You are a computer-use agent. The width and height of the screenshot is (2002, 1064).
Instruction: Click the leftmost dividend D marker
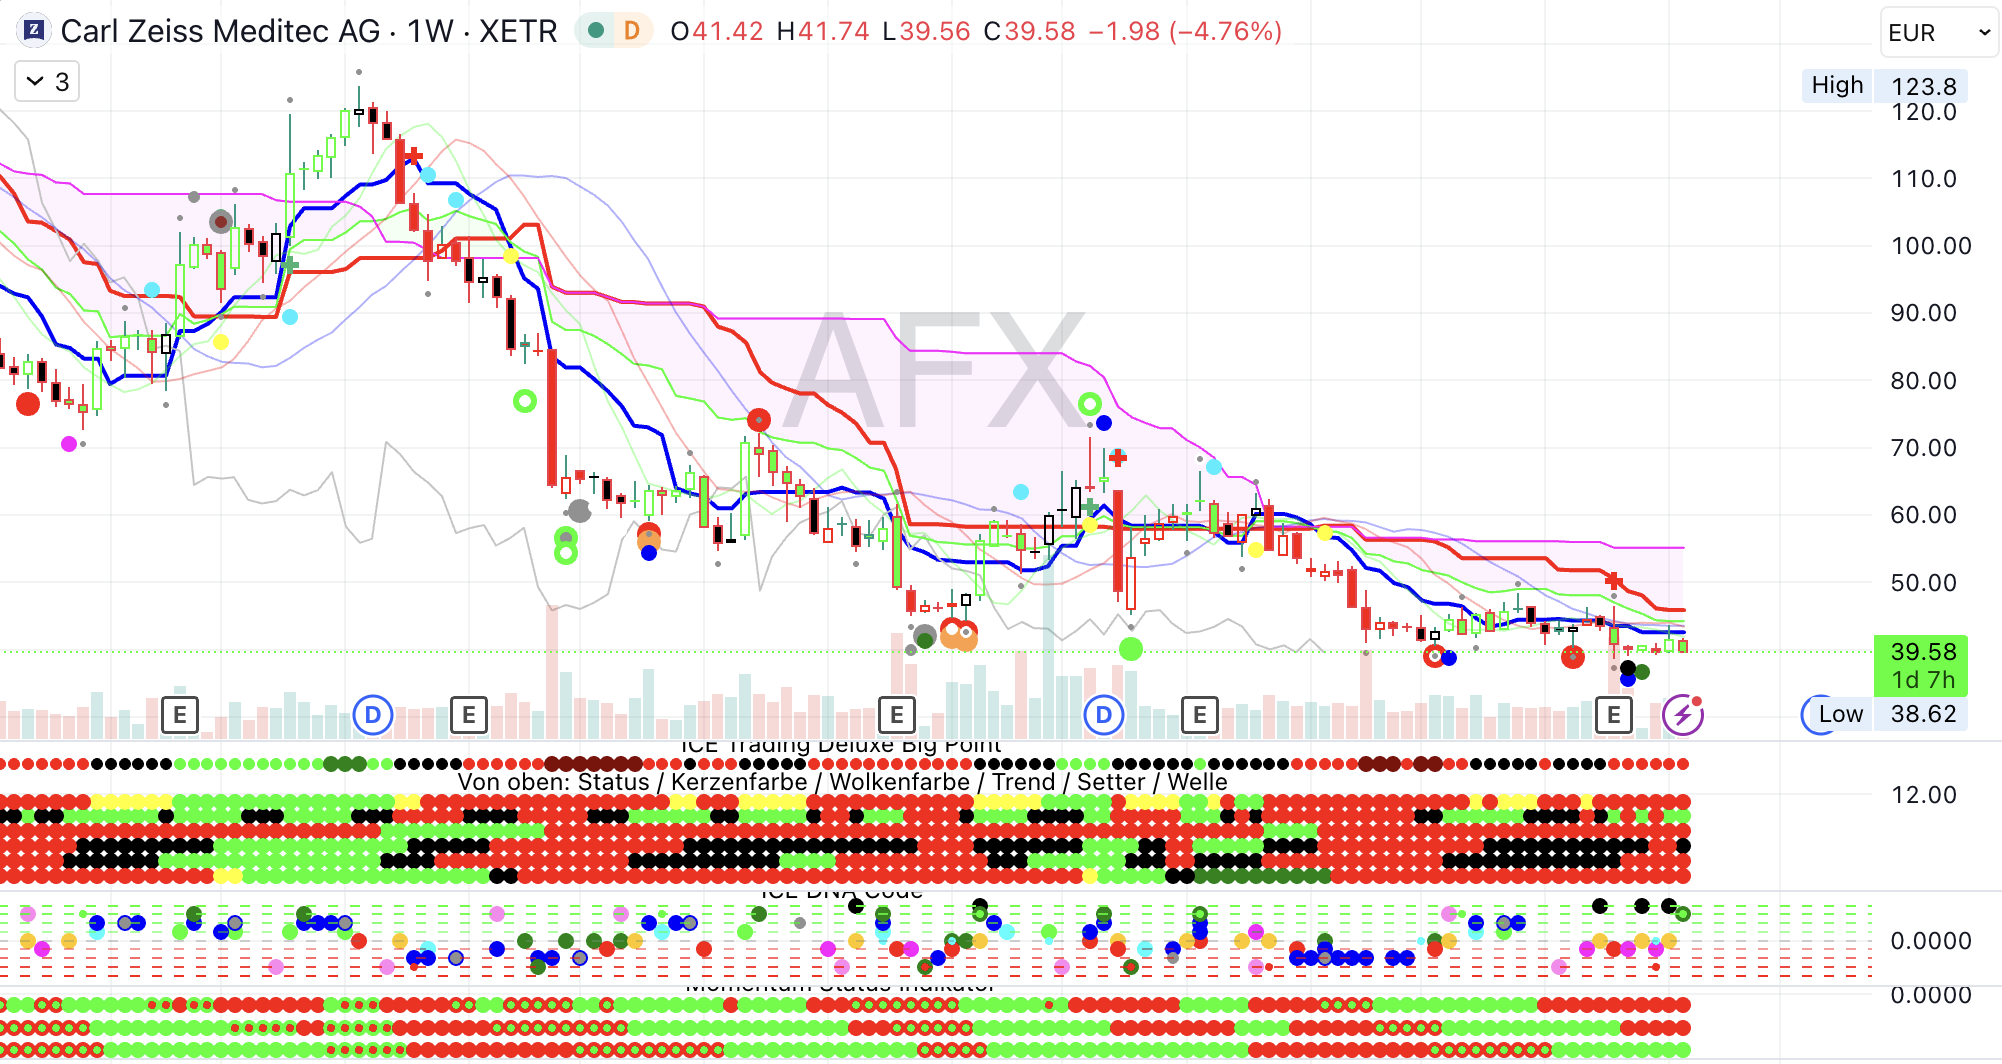point(372,715)
